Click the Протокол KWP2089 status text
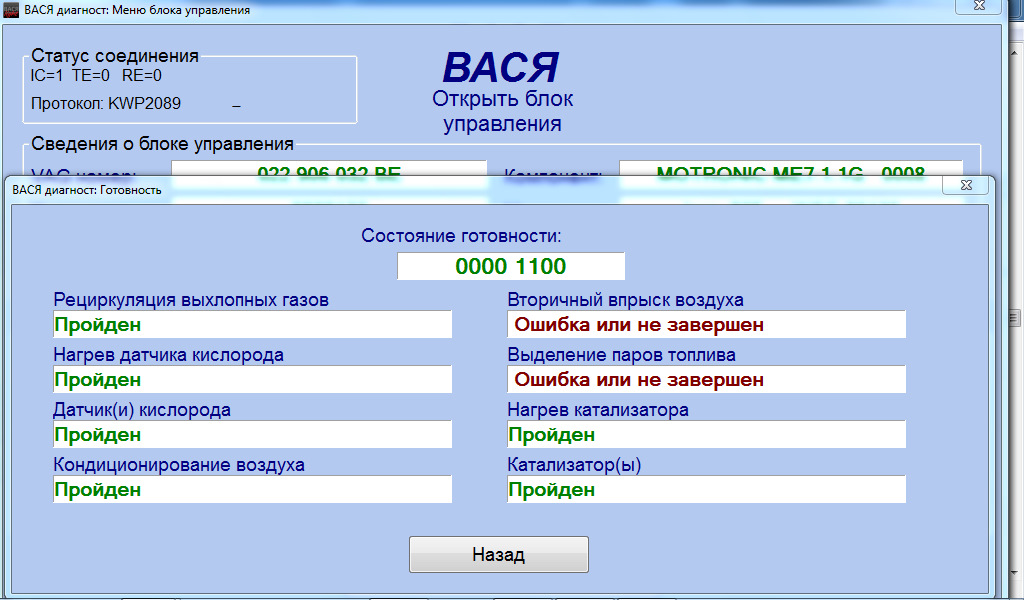This screenshot has width=1024, height=600. click(106, 103)
